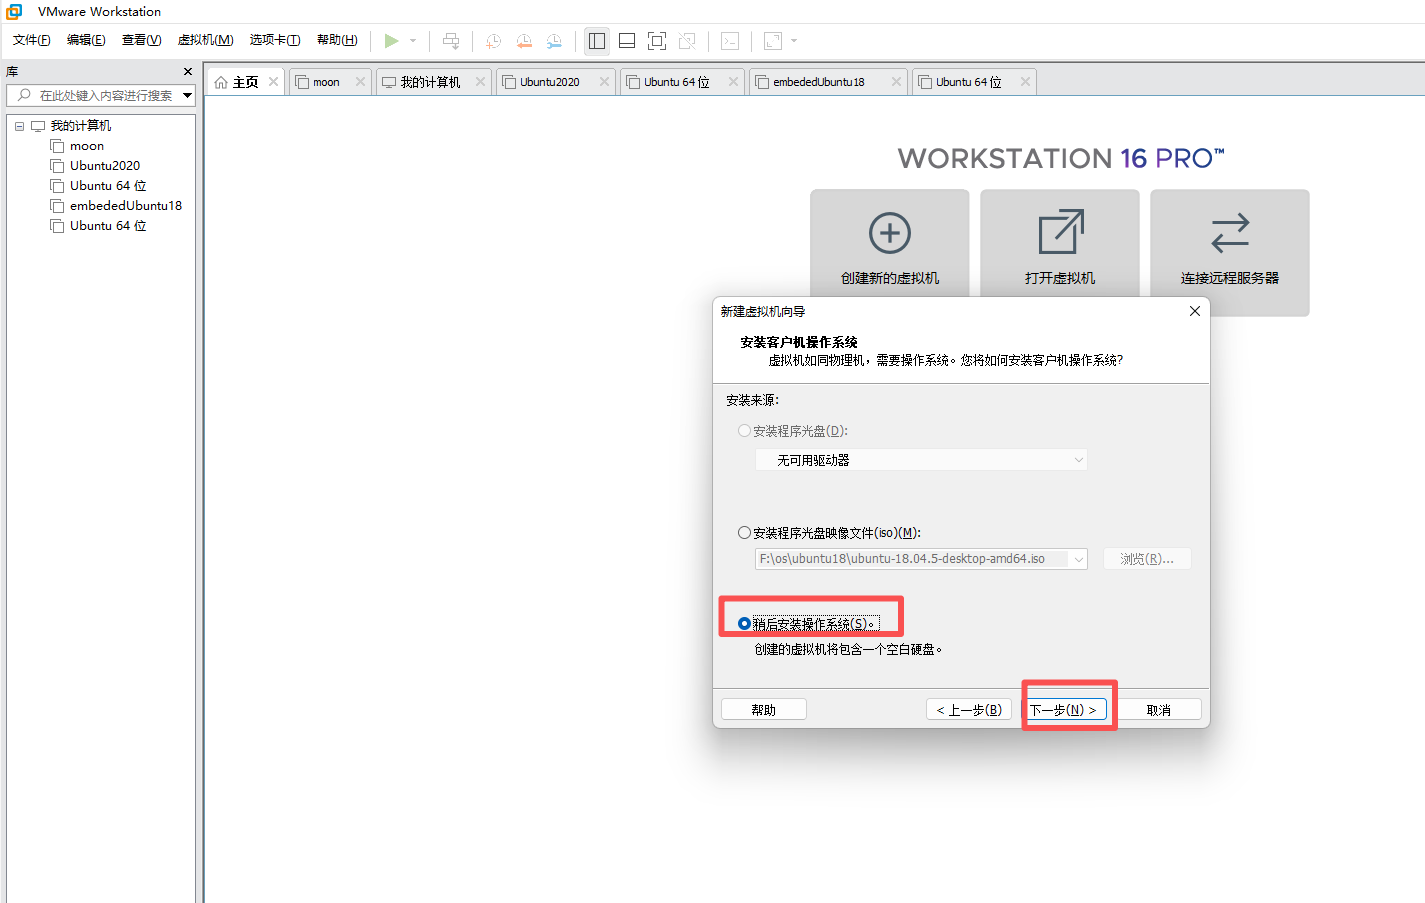This screenshot has height=903, width=1425.
Task: Click the stretch guest display icon
Action: 773,41
